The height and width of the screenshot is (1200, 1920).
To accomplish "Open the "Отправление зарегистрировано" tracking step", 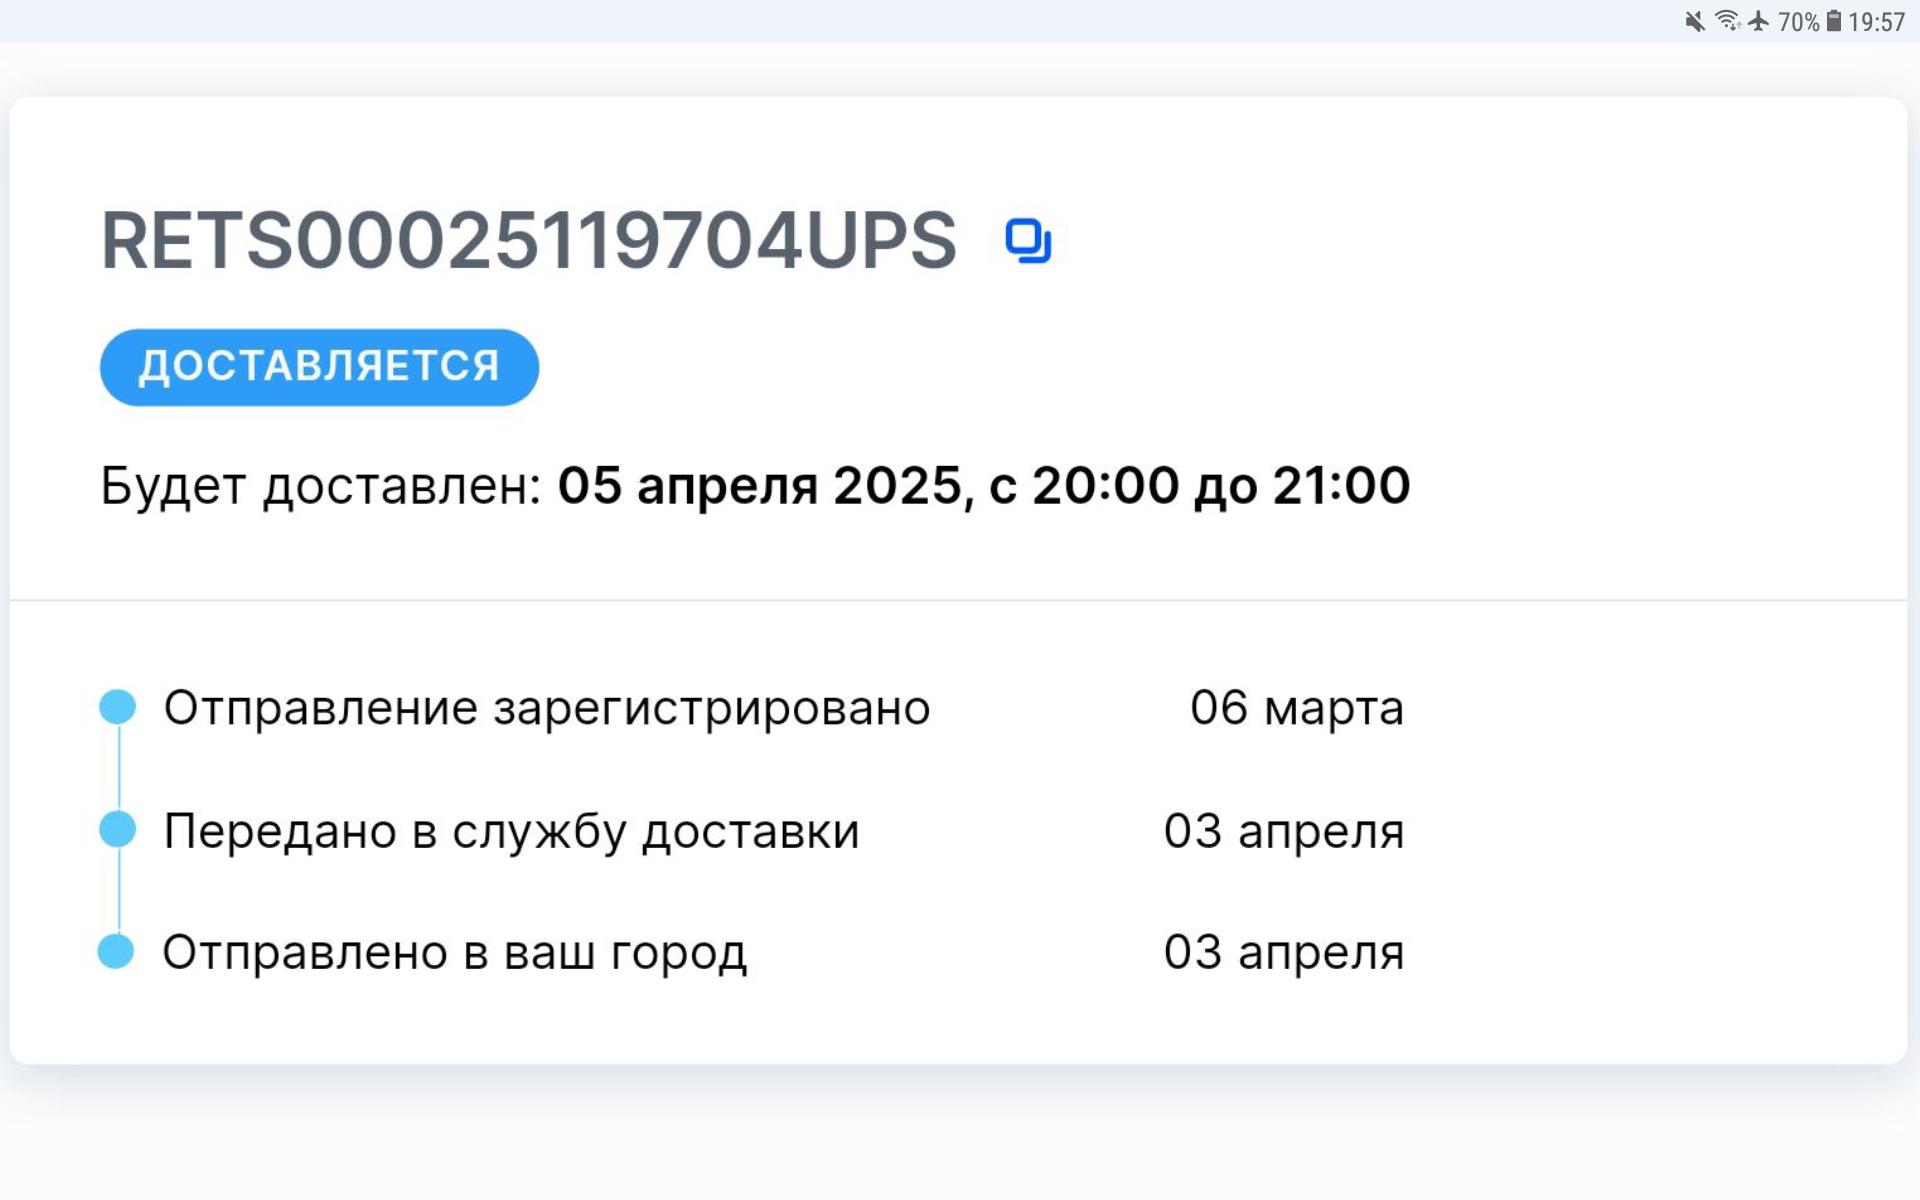I will (x=547, y=708).
